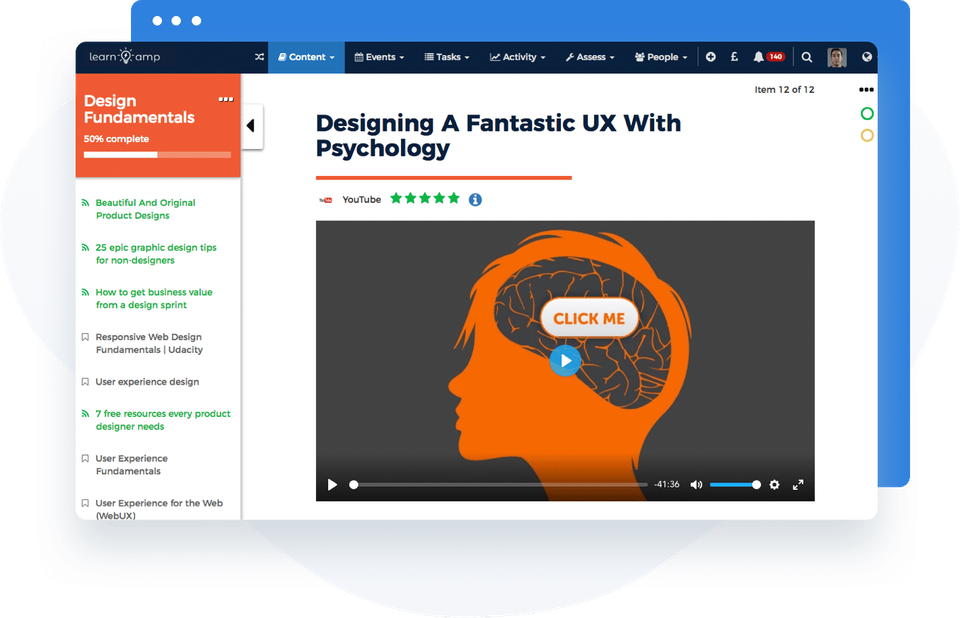Adjust the video volume slider

(735, 484)
